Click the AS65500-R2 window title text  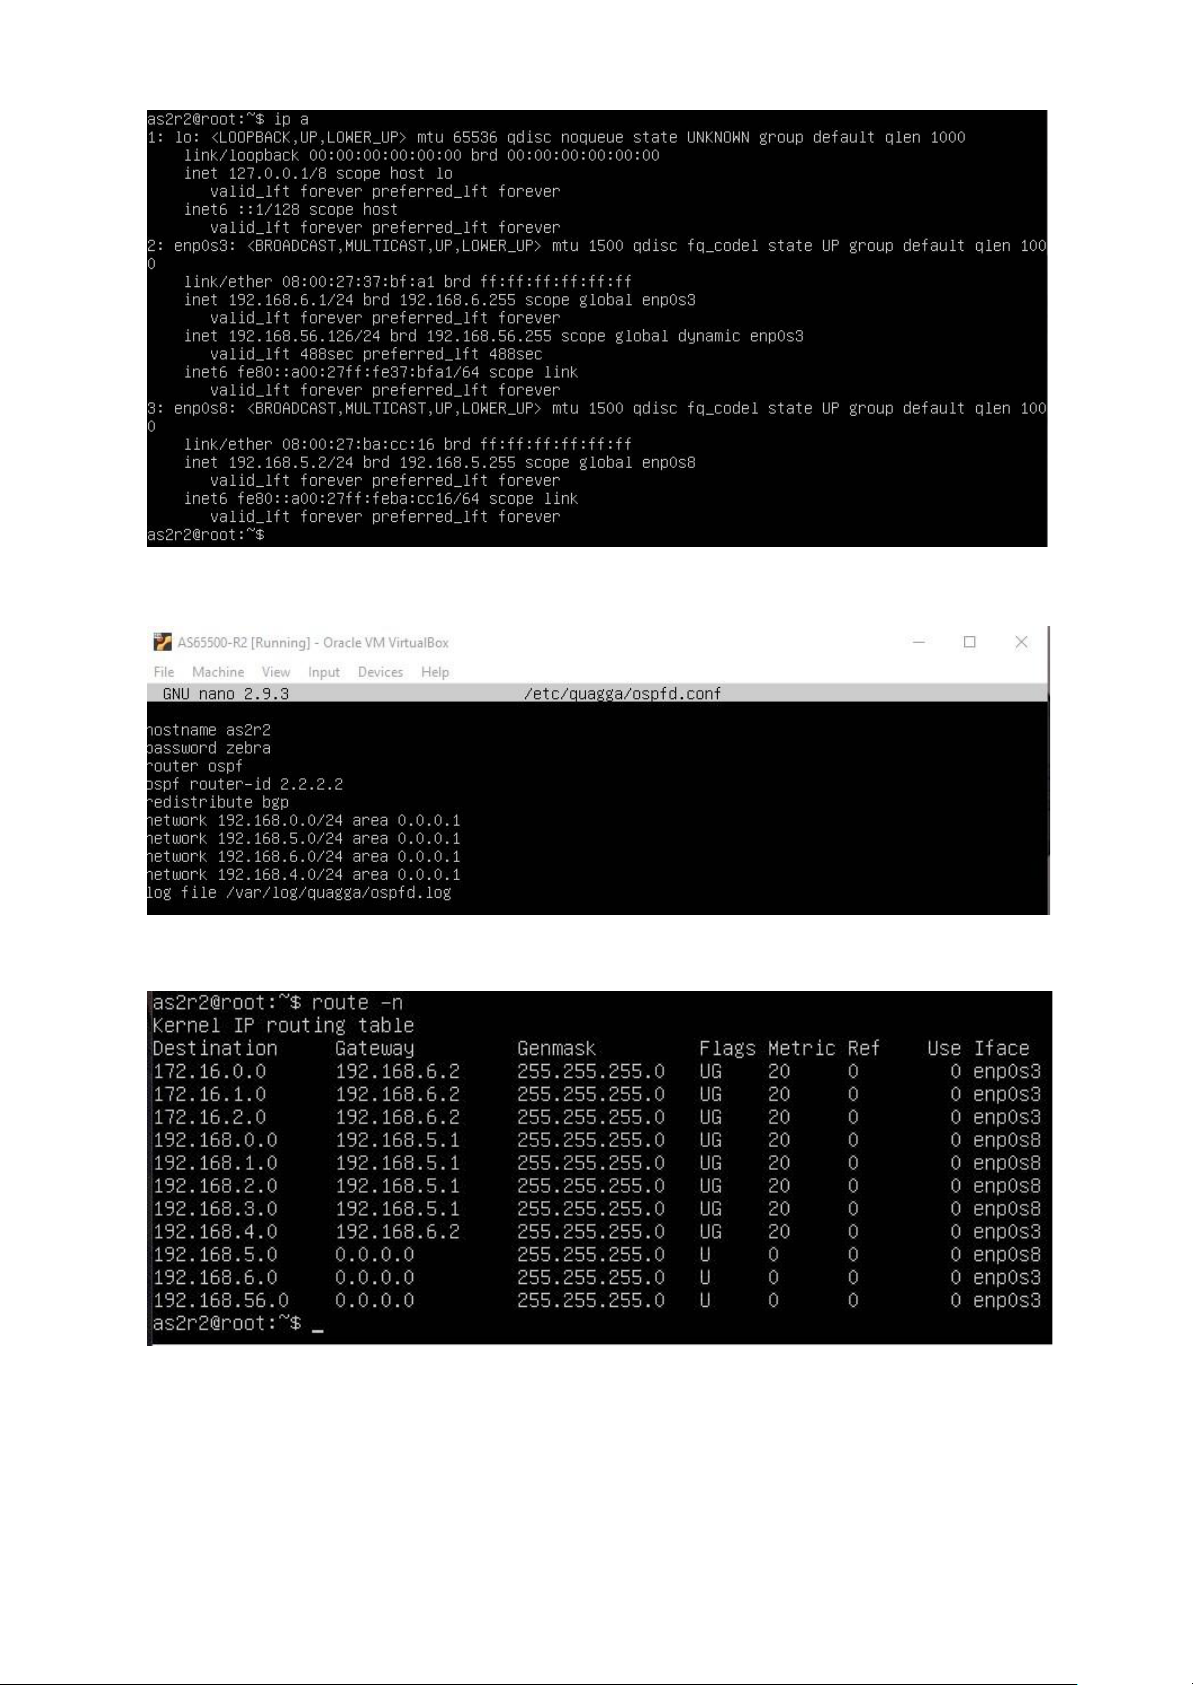[313, 643]
